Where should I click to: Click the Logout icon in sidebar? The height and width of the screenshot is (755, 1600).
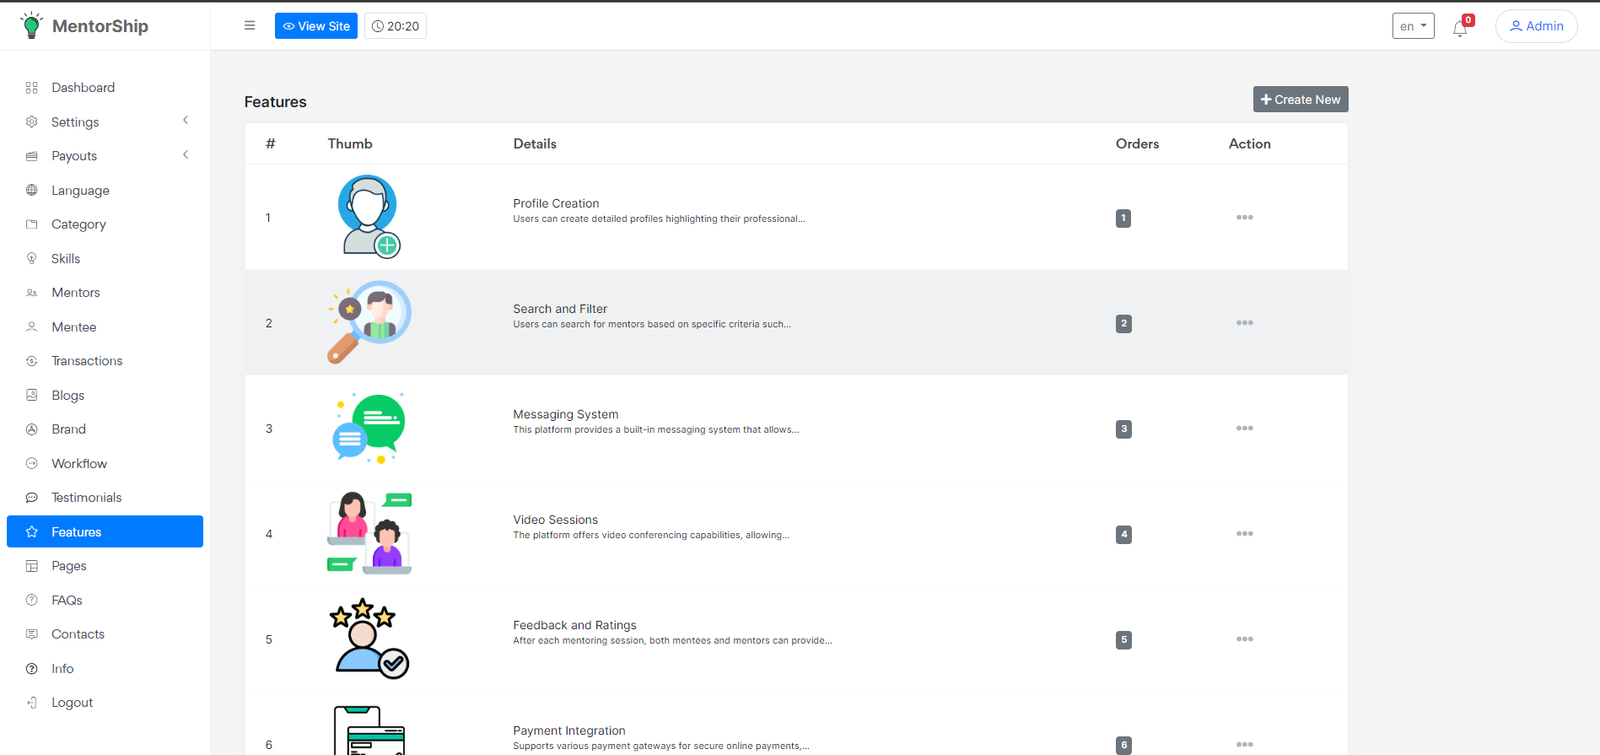[32, 703]
